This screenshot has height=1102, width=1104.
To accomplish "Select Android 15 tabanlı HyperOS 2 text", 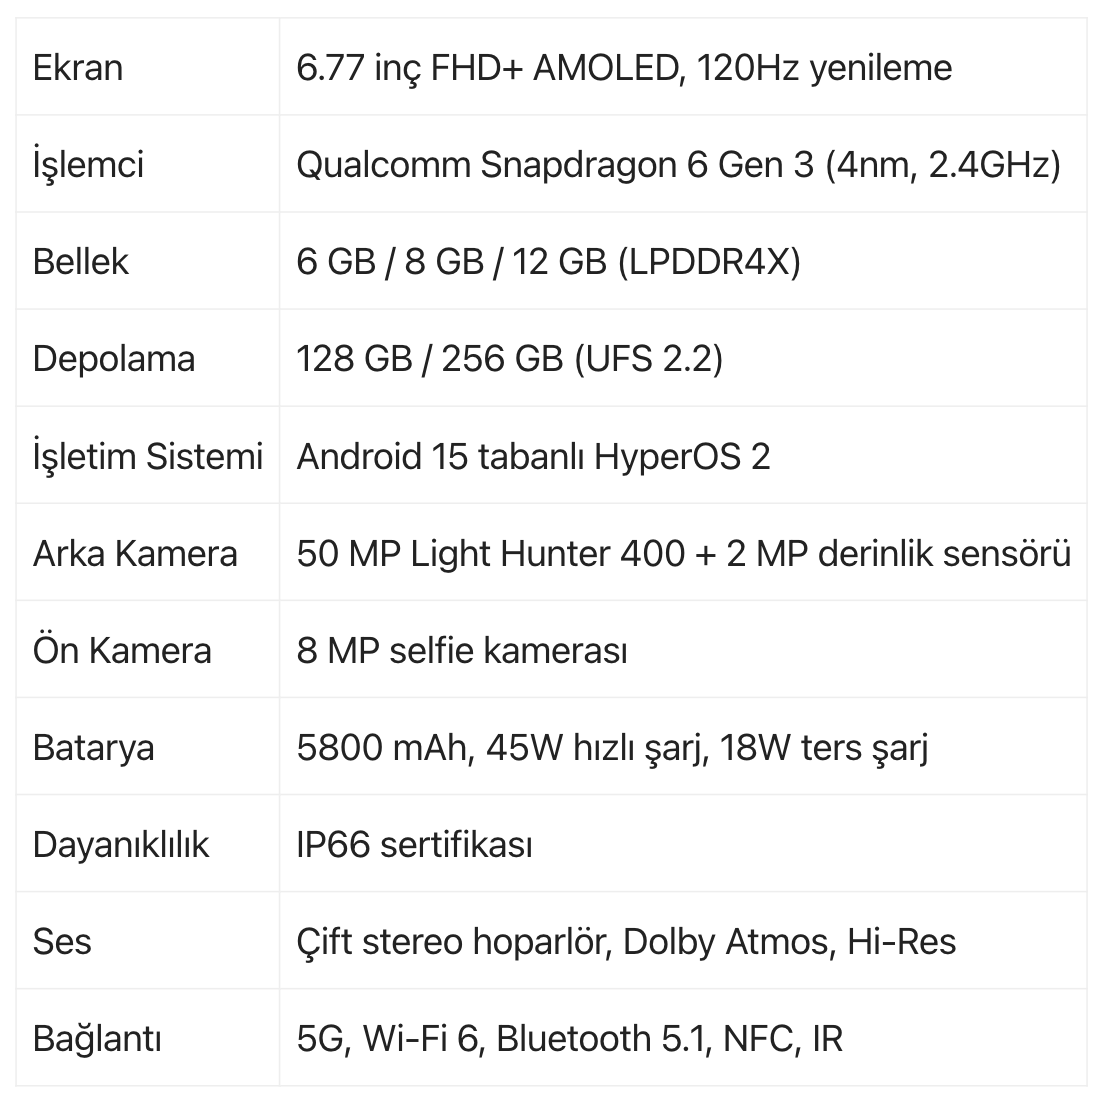I will pyautogui.click(x=533, y=456).
